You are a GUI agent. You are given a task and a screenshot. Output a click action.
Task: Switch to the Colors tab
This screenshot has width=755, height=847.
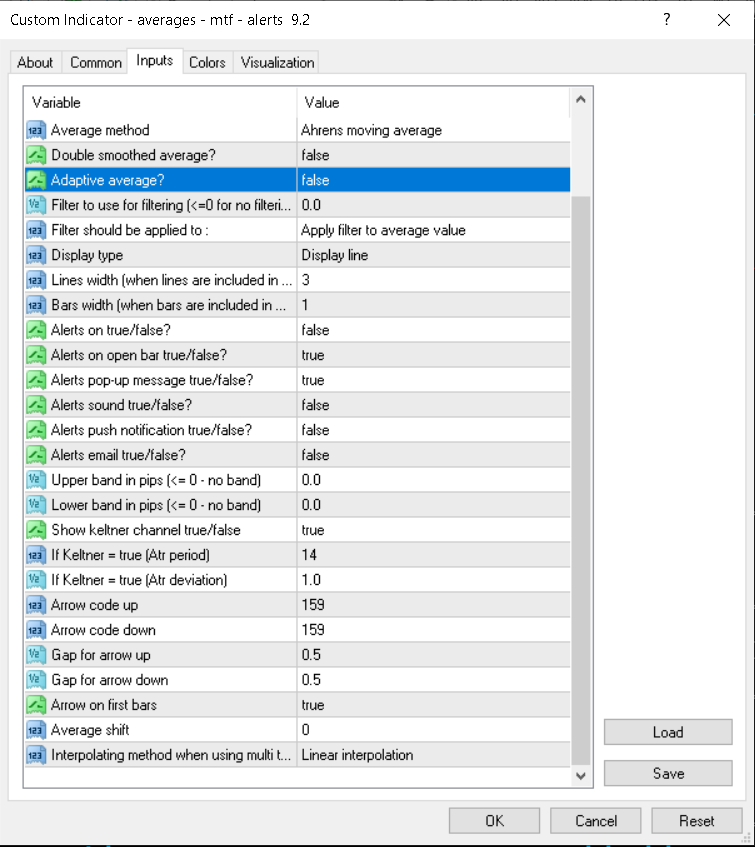point(207,62)
